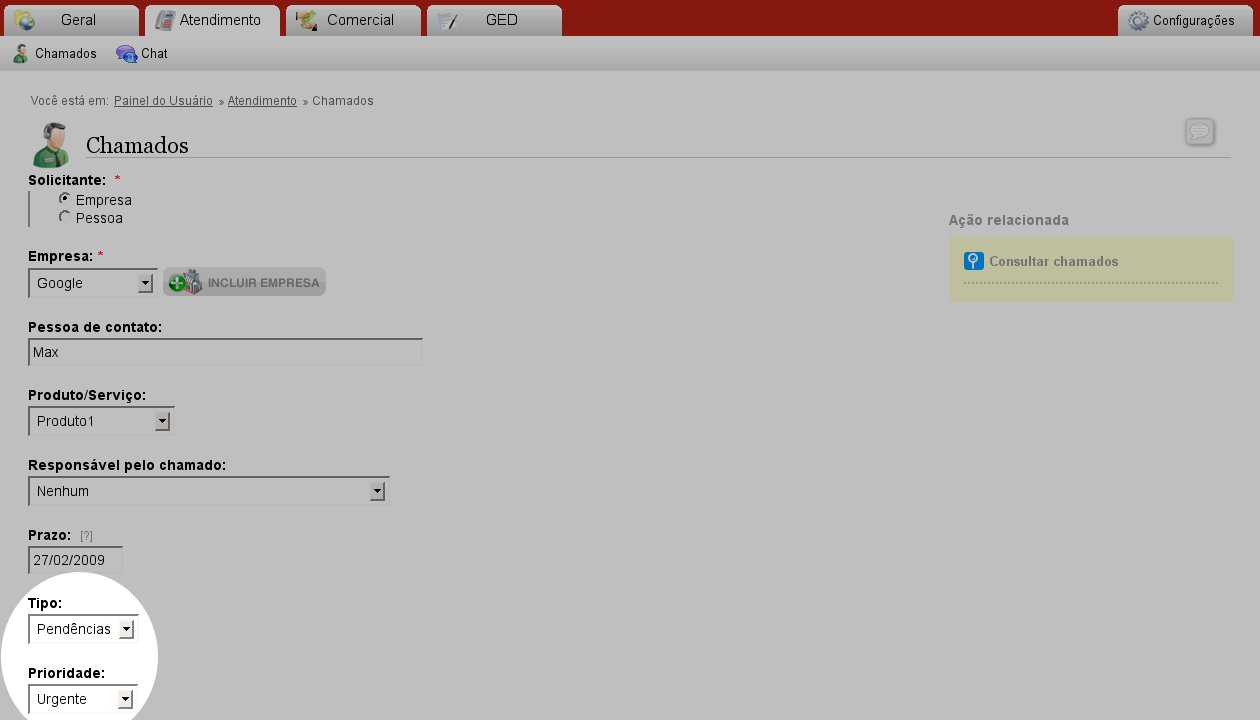Open the Chamados submenu item

pyautogui.click(x=54, y=53)
